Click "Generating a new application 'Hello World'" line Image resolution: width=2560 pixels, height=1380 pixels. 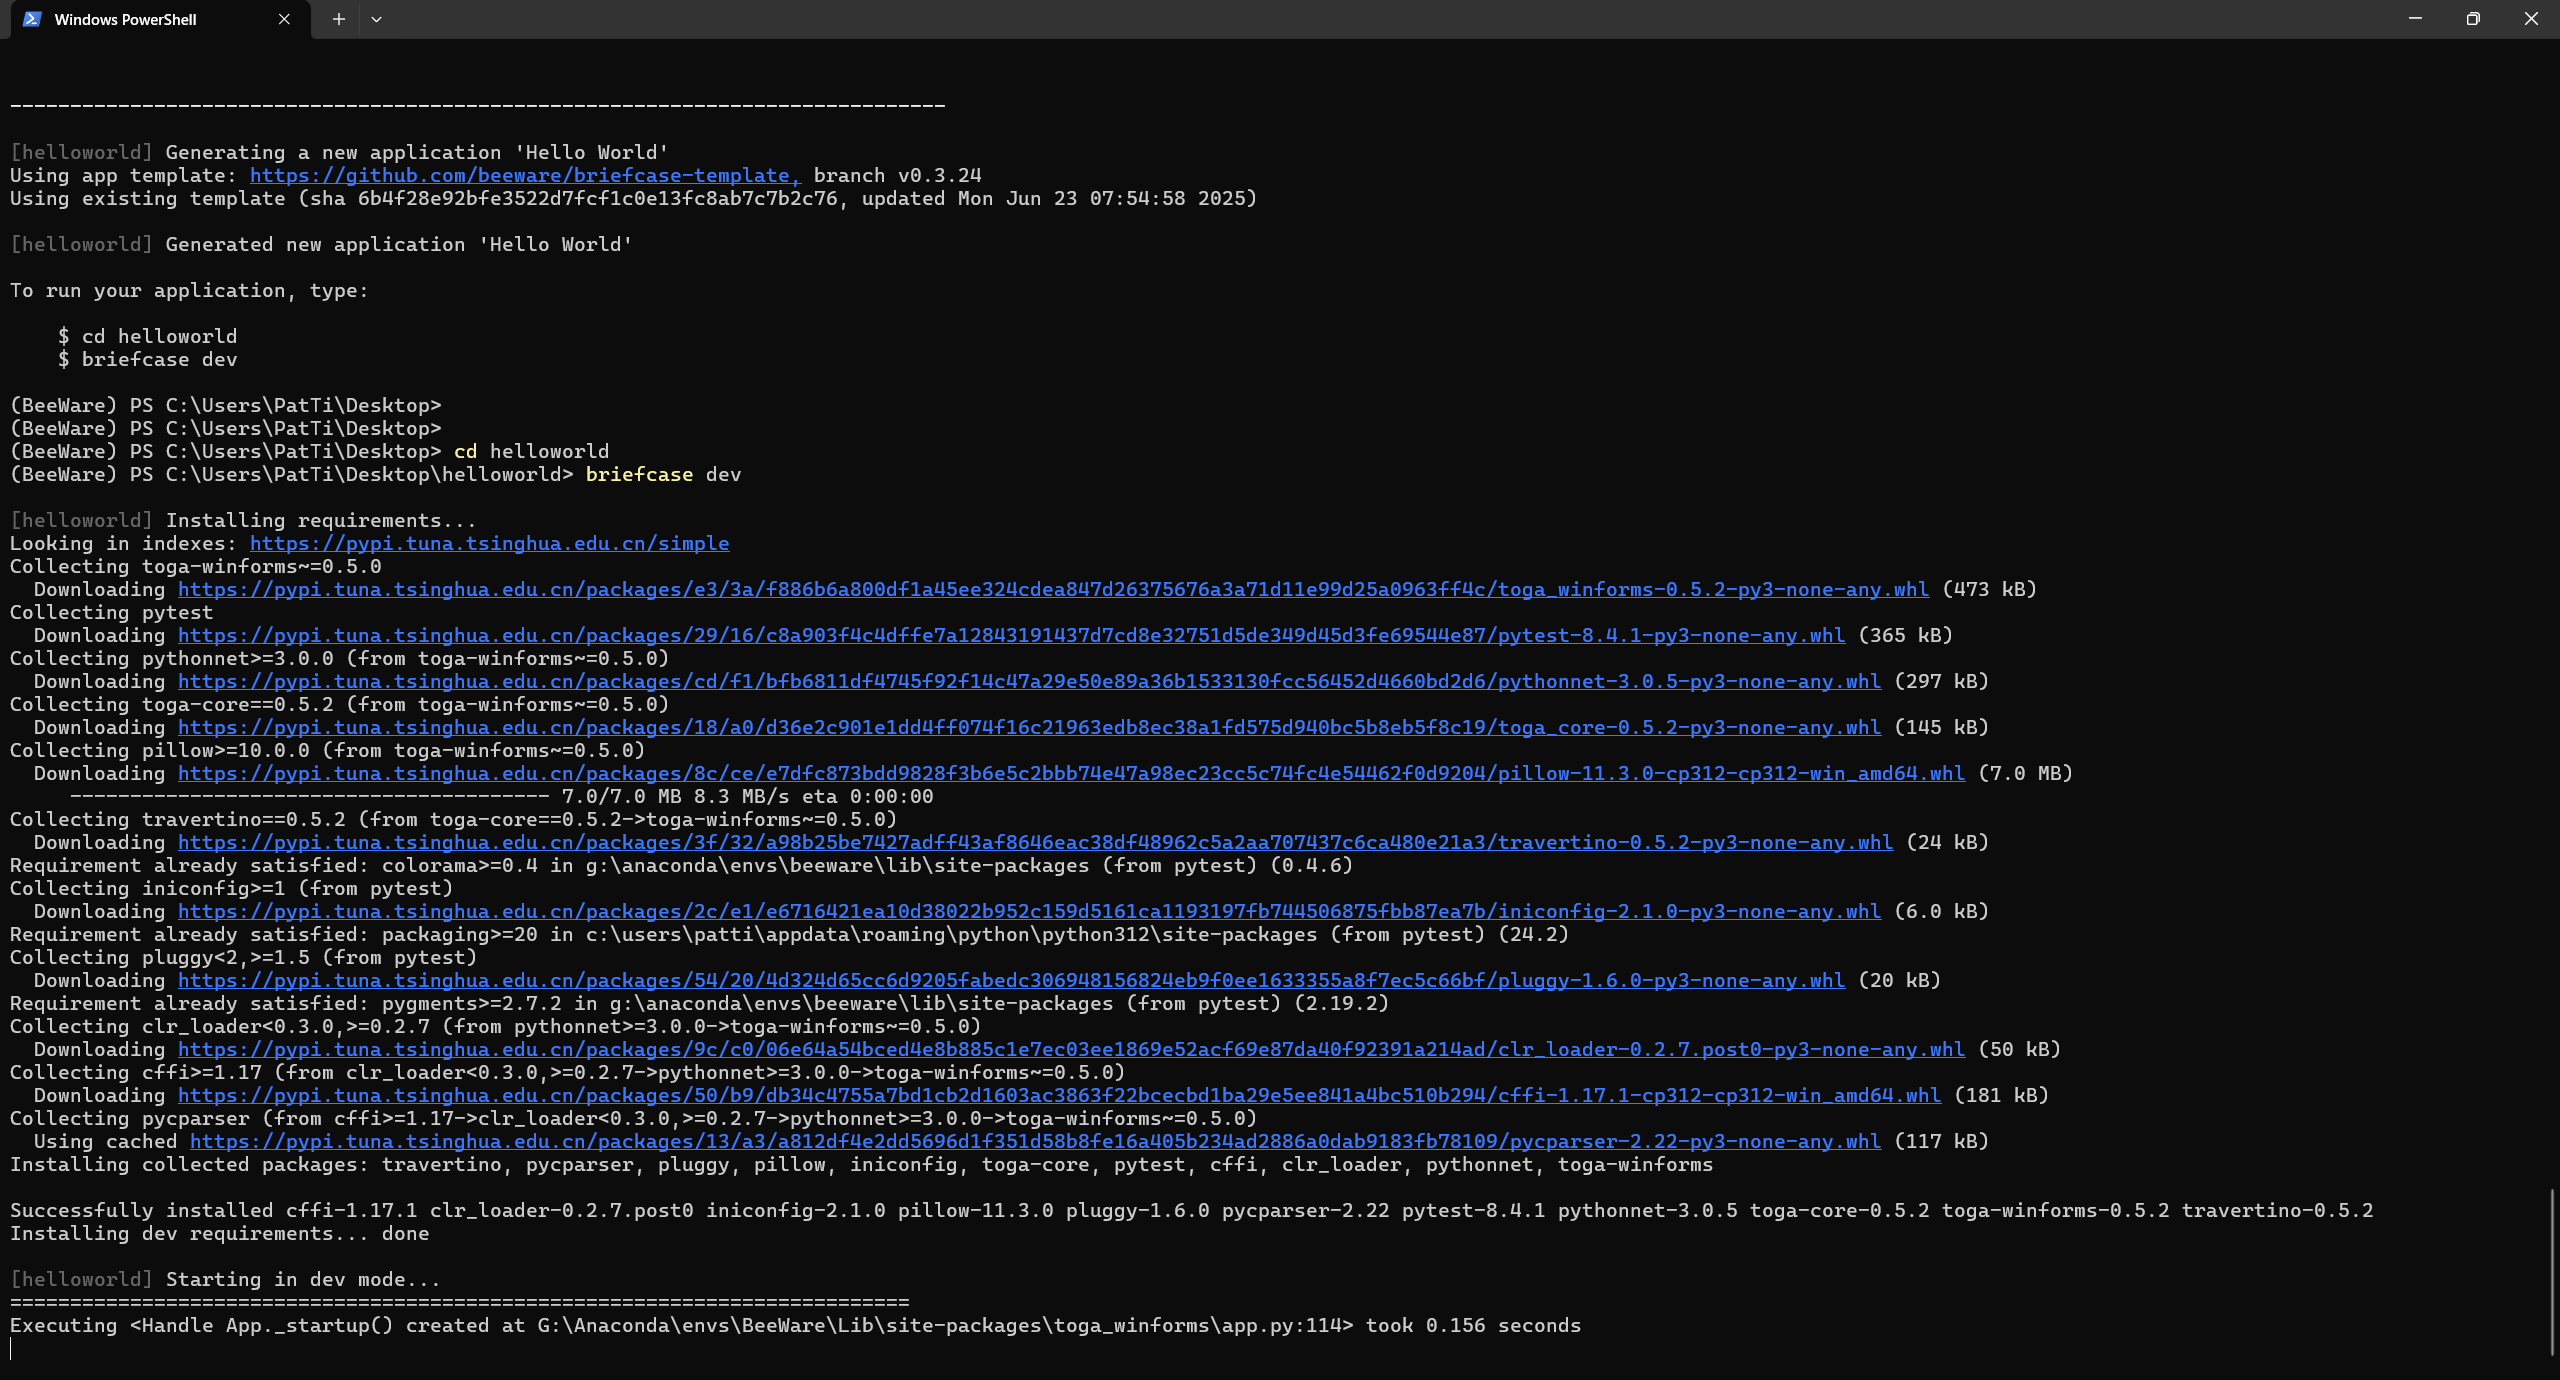point(339,152)
